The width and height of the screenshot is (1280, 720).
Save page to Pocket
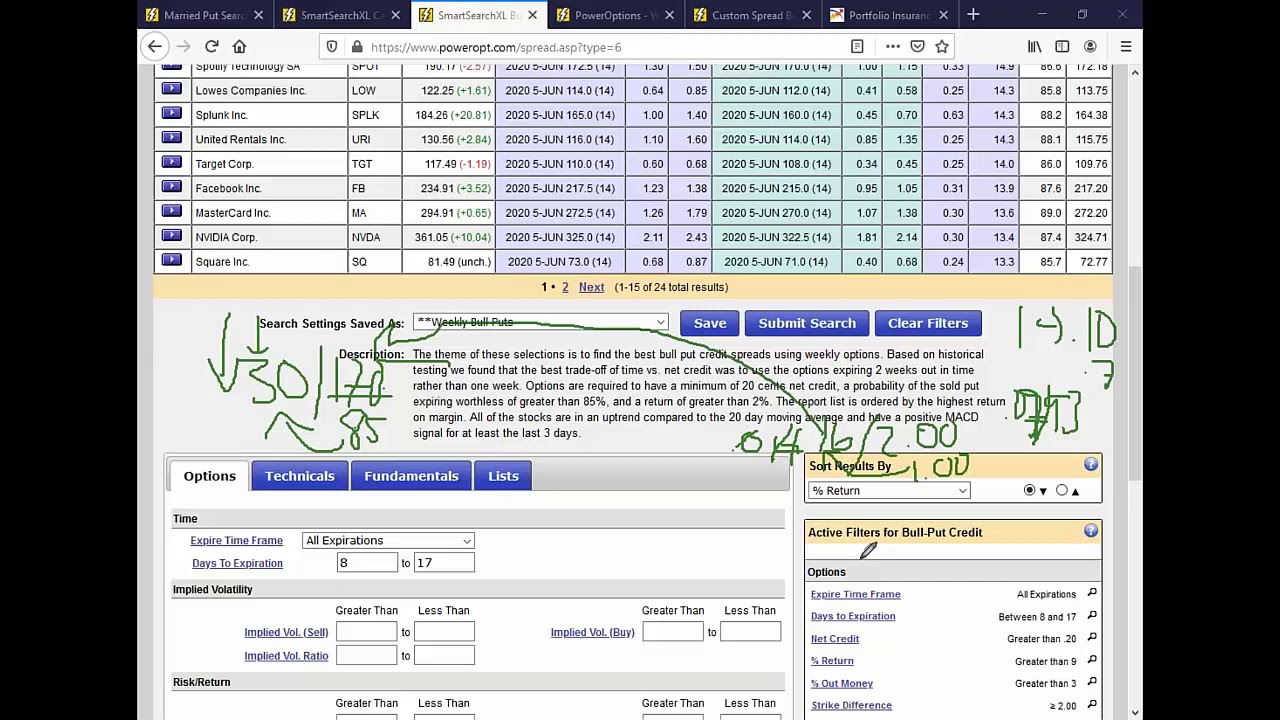917,46
